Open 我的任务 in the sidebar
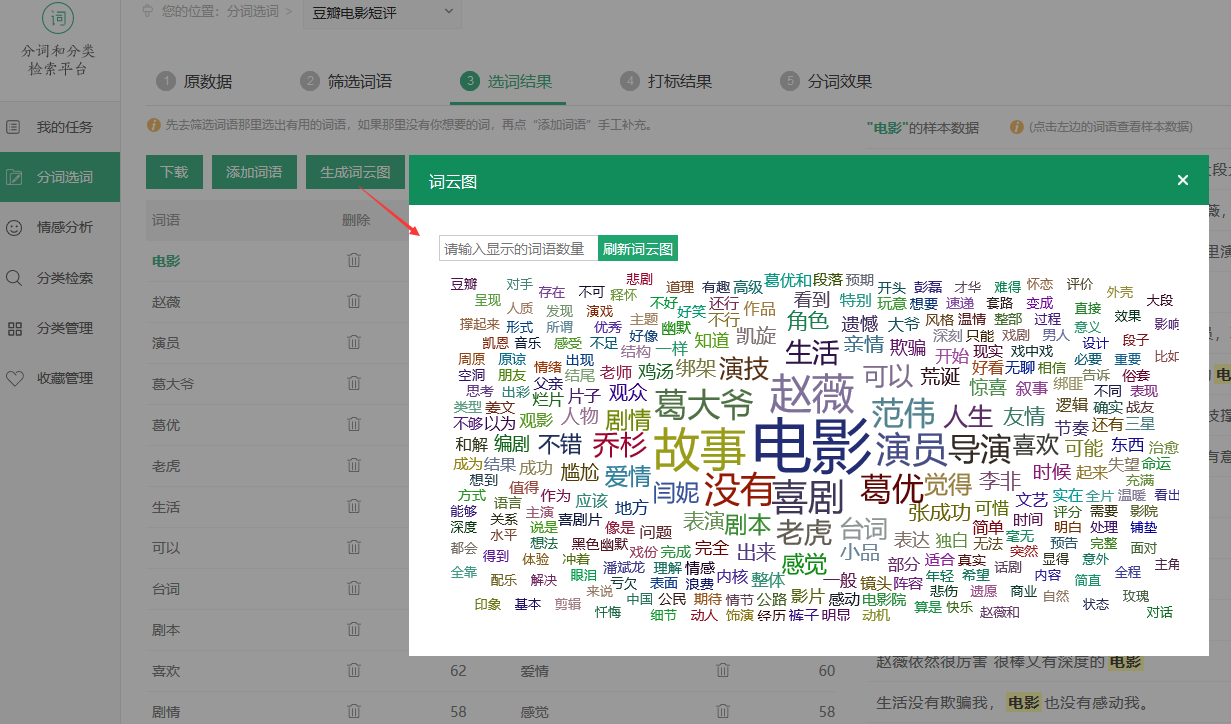 (60, 127)
